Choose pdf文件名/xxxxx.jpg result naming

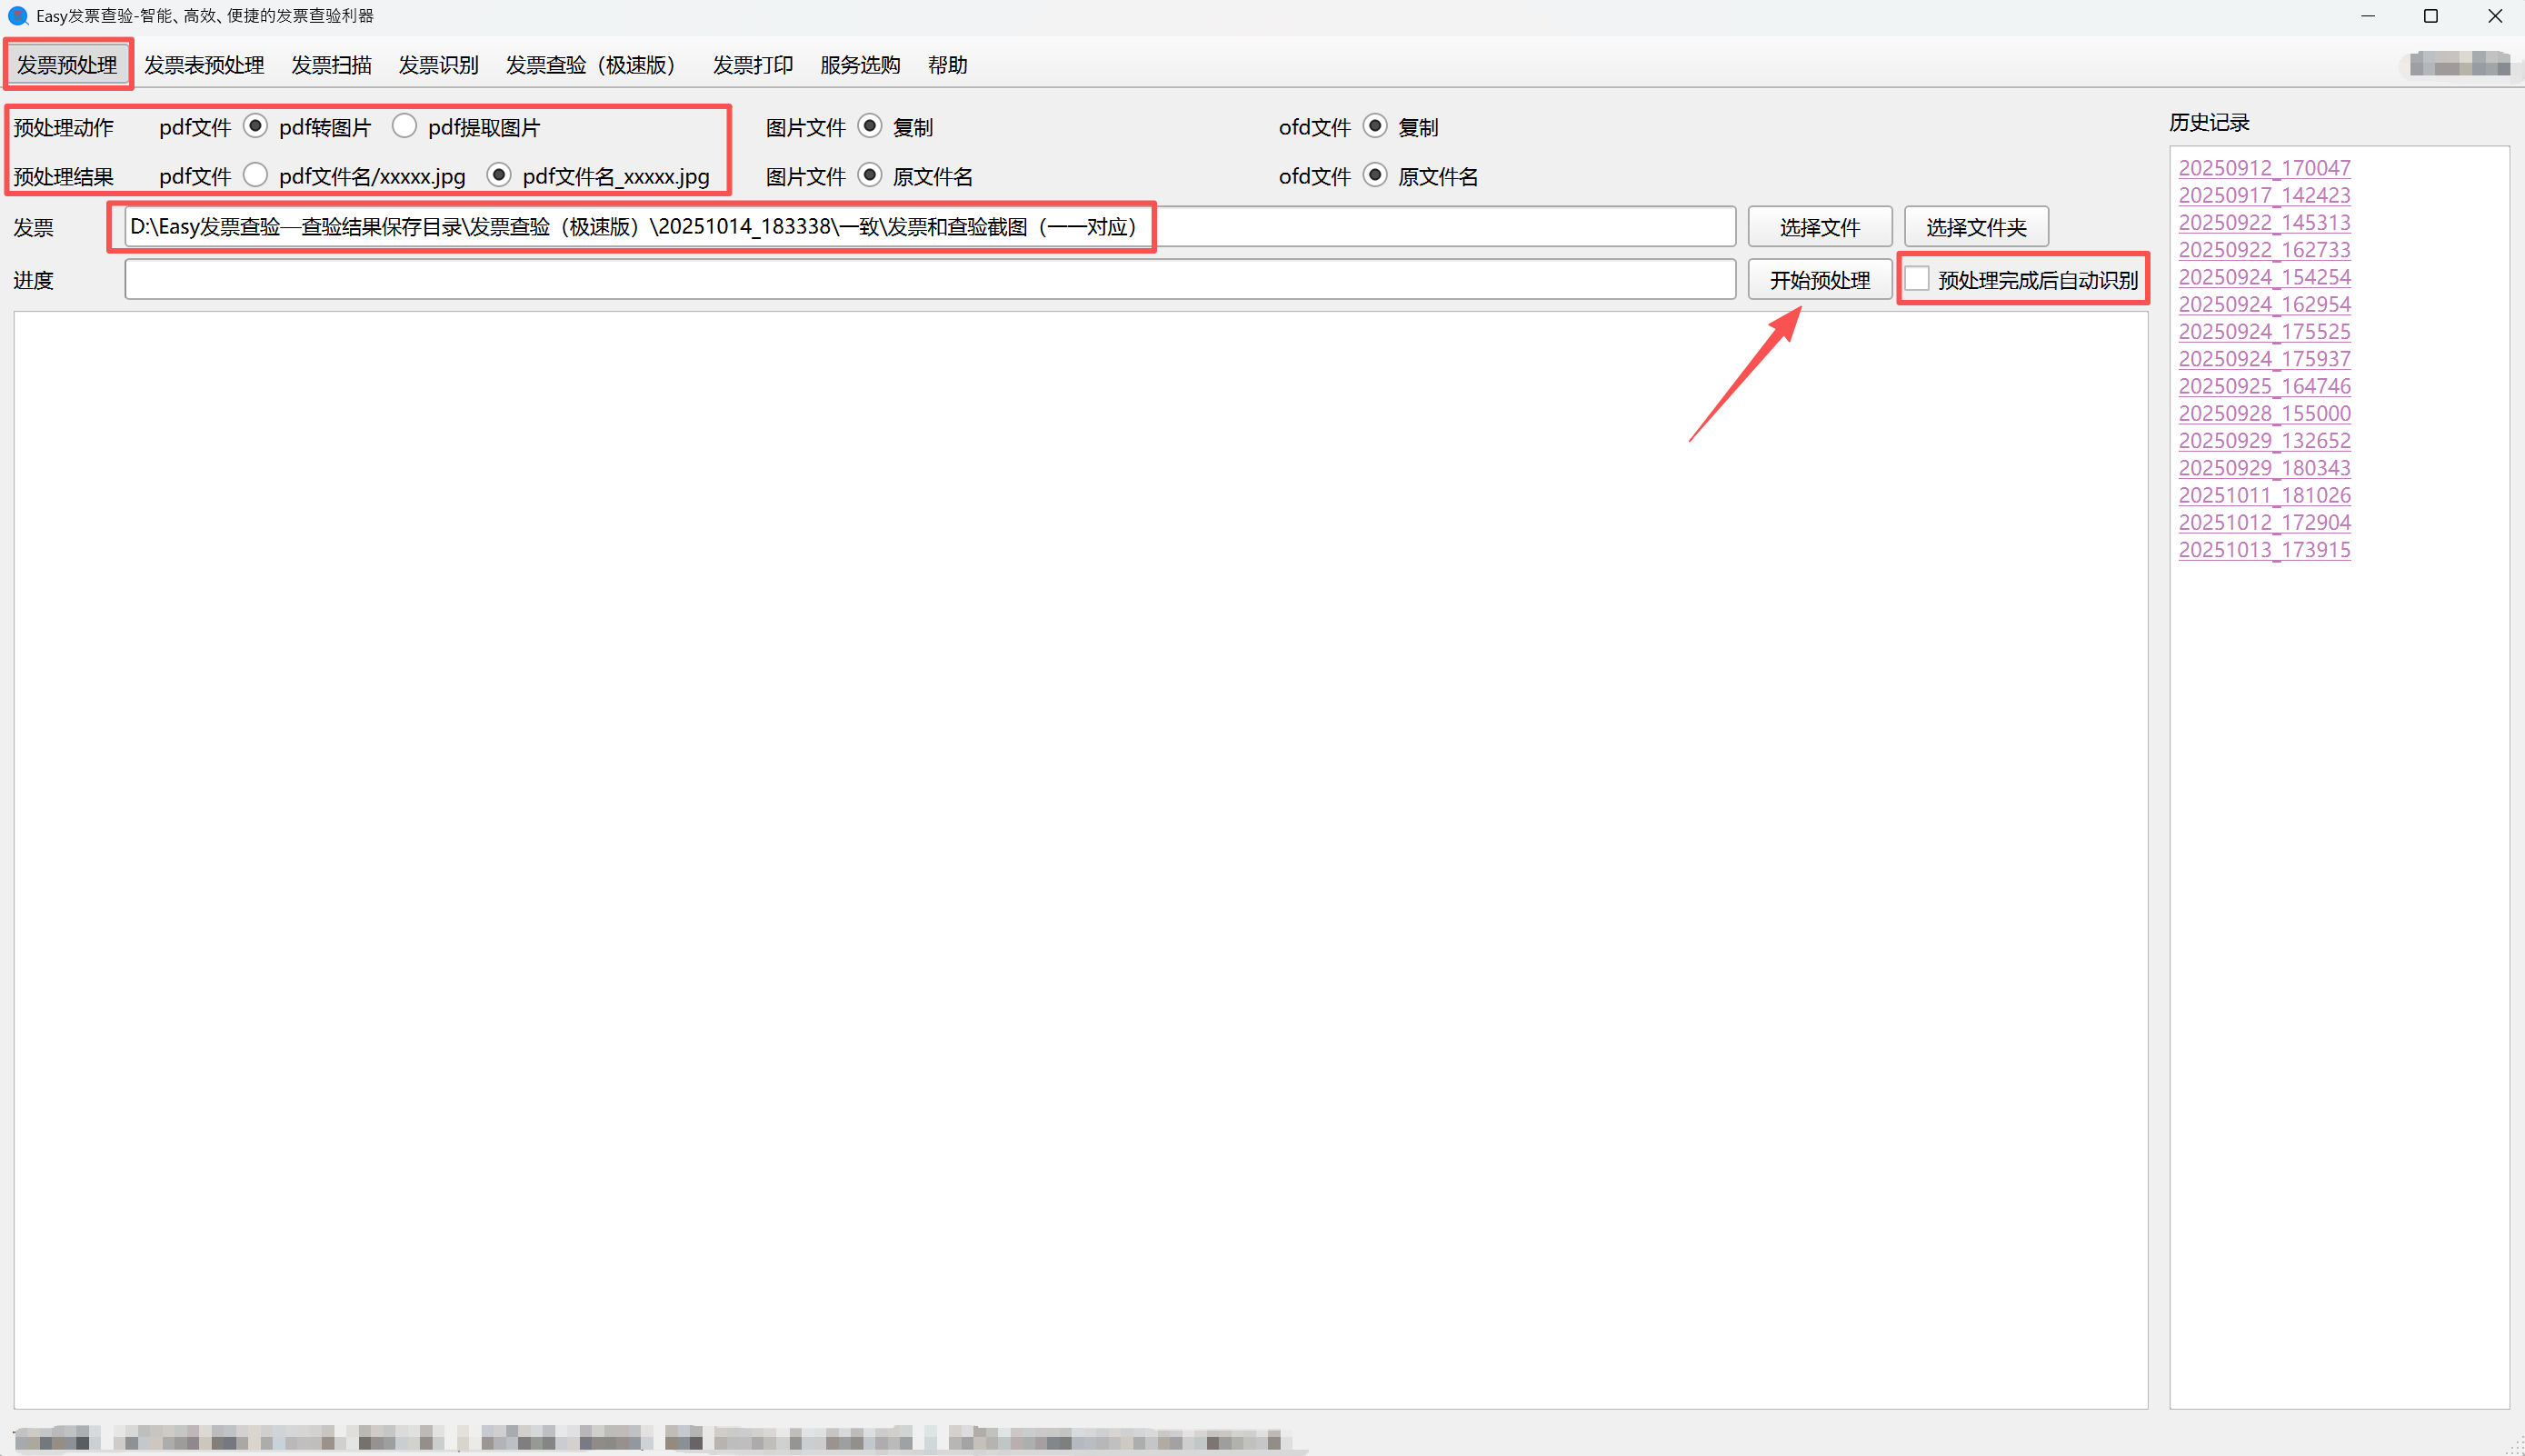256,175
